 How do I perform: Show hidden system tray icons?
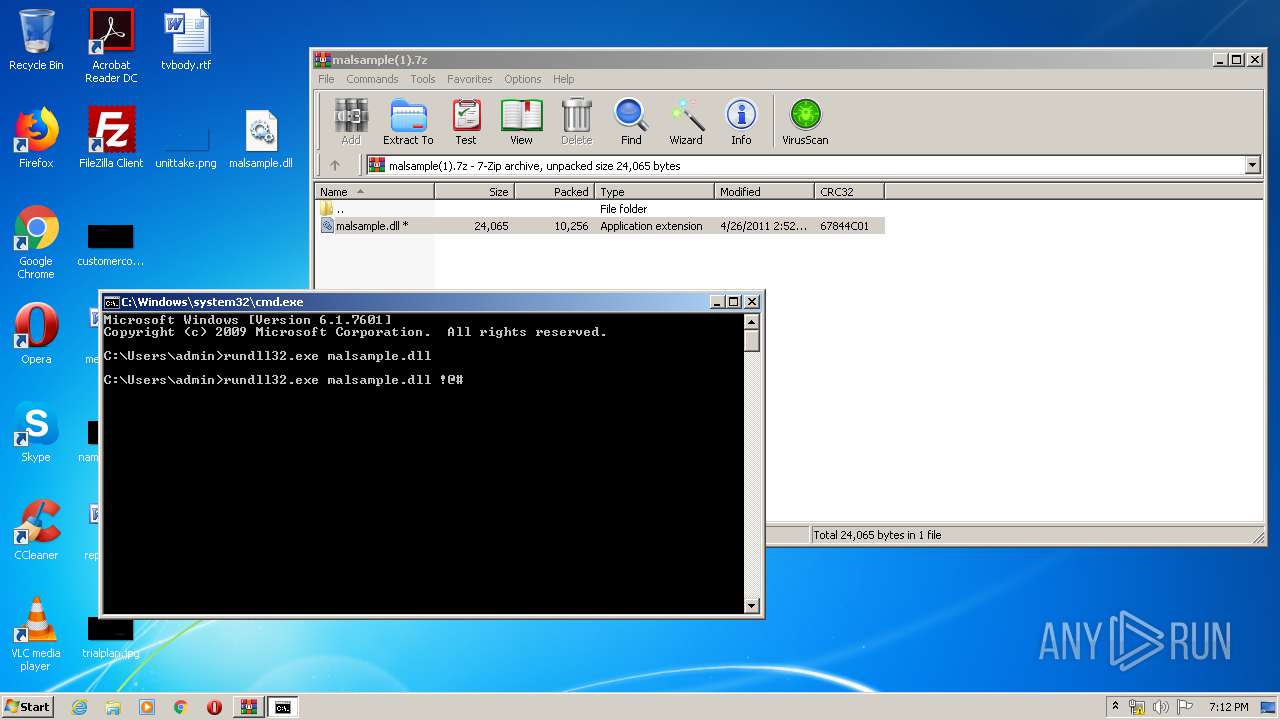point(1116,707)
